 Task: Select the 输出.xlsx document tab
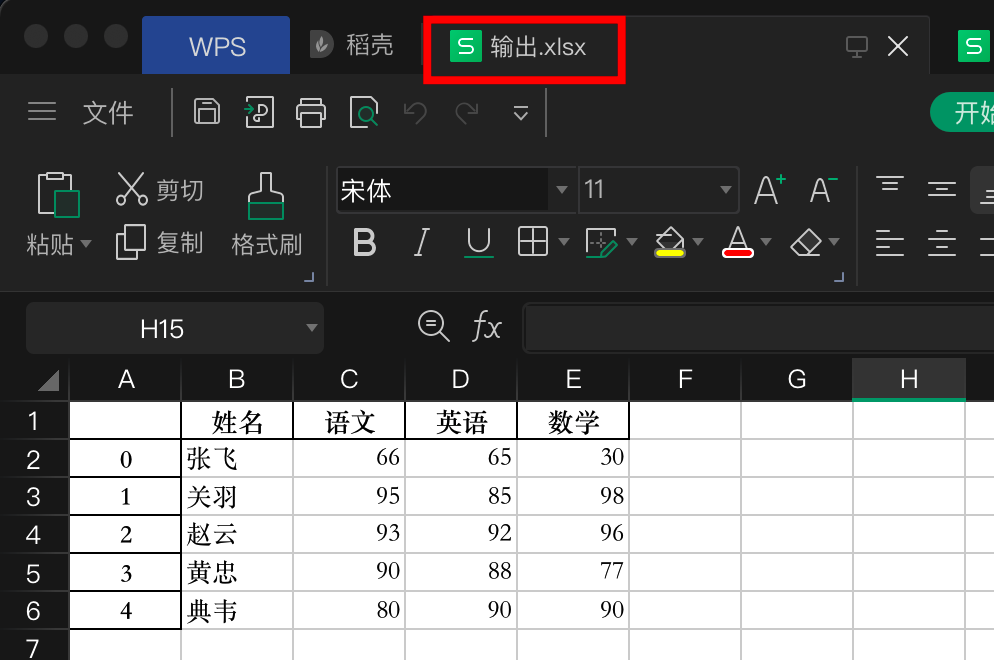click(519, 47)
